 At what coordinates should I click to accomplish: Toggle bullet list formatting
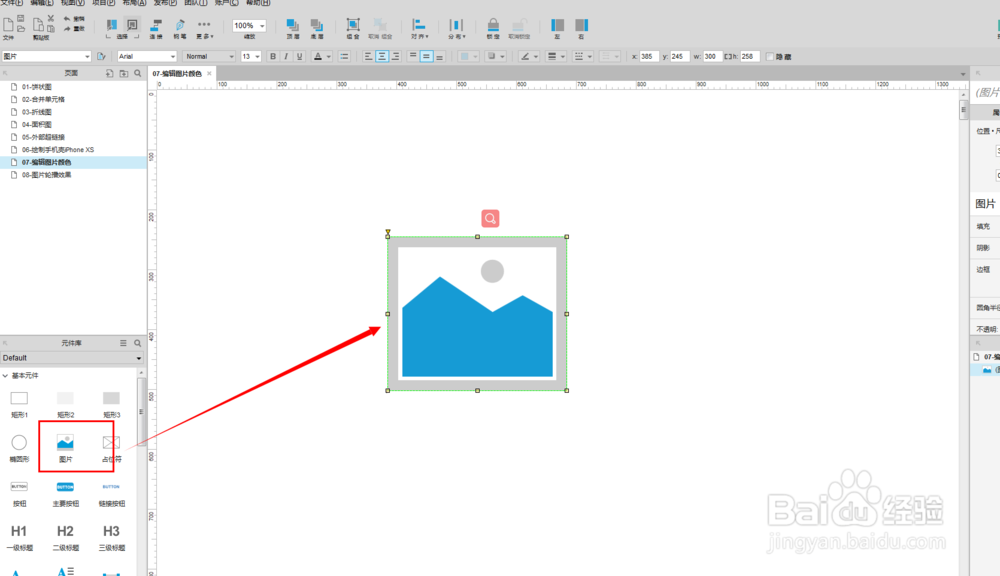pos(344,56)
